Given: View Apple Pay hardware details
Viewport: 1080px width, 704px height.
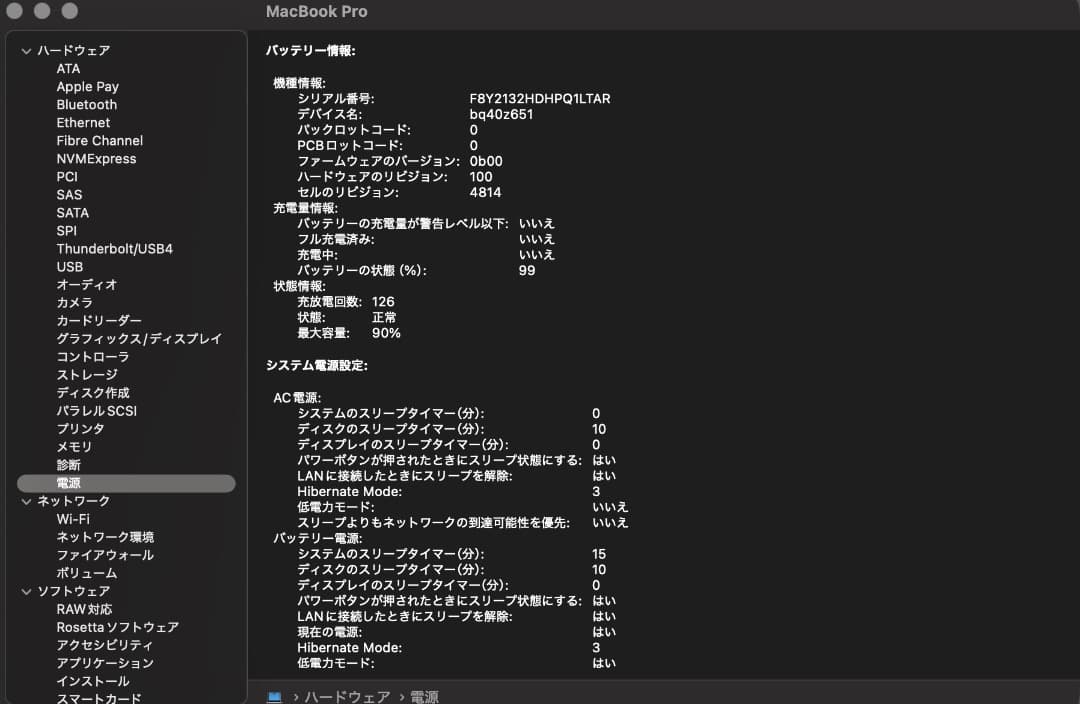Looking at the screenshot, I should click(x=87, y=86).
